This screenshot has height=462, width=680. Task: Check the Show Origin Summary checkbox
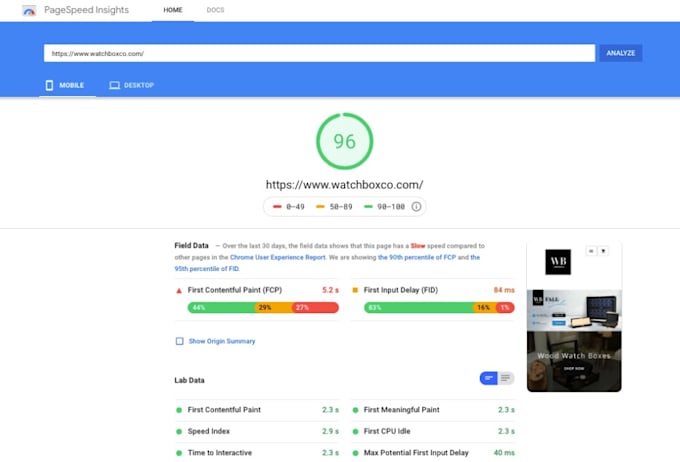pos(180,341)
